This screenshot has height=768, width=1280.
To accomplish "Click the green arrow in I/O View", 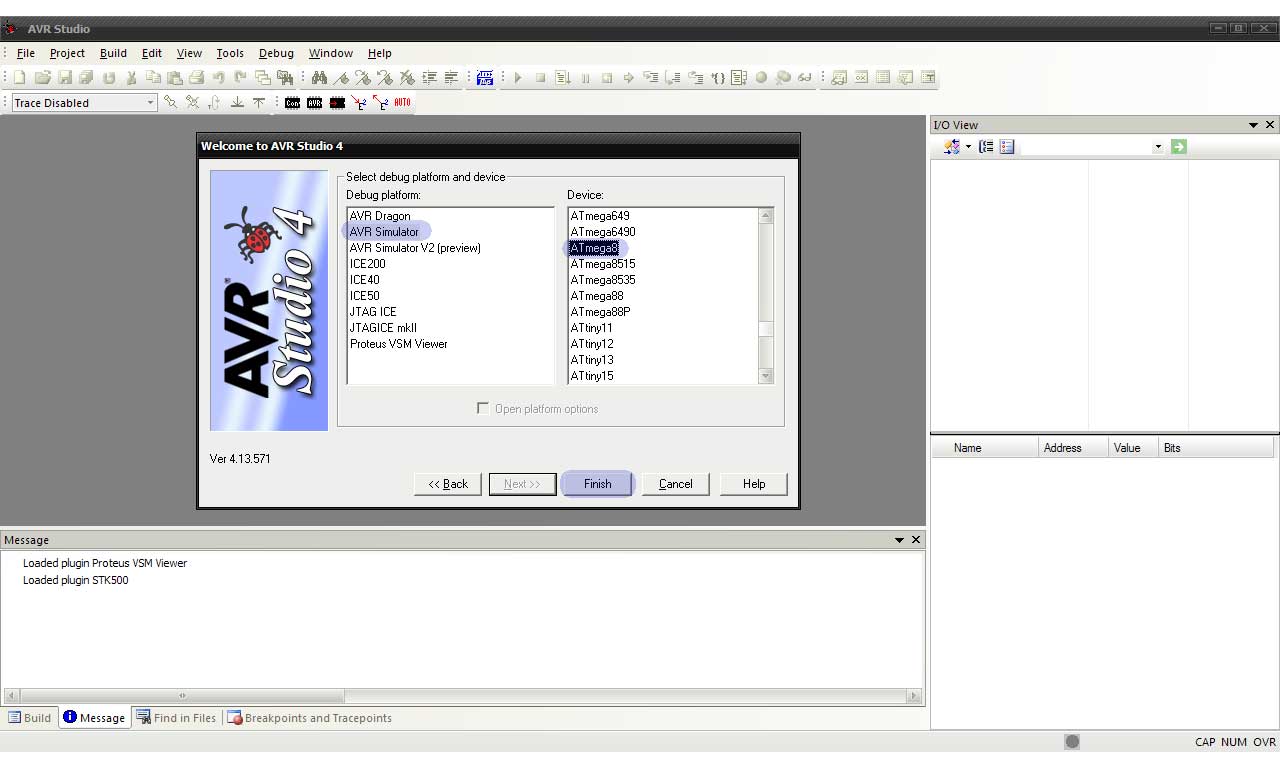I will [1179, 147].
